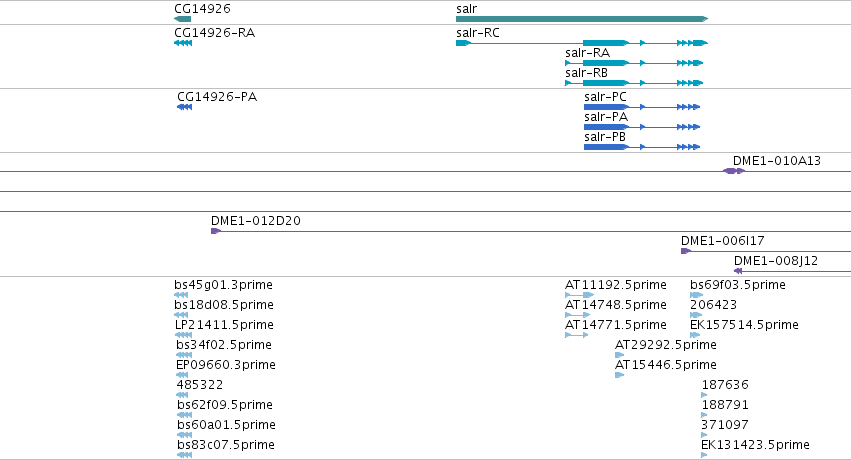Click the bs45g01.3prime EST arrow glyph
The width and height of the screenshot is (851, 460).
[x=181, y=295]
